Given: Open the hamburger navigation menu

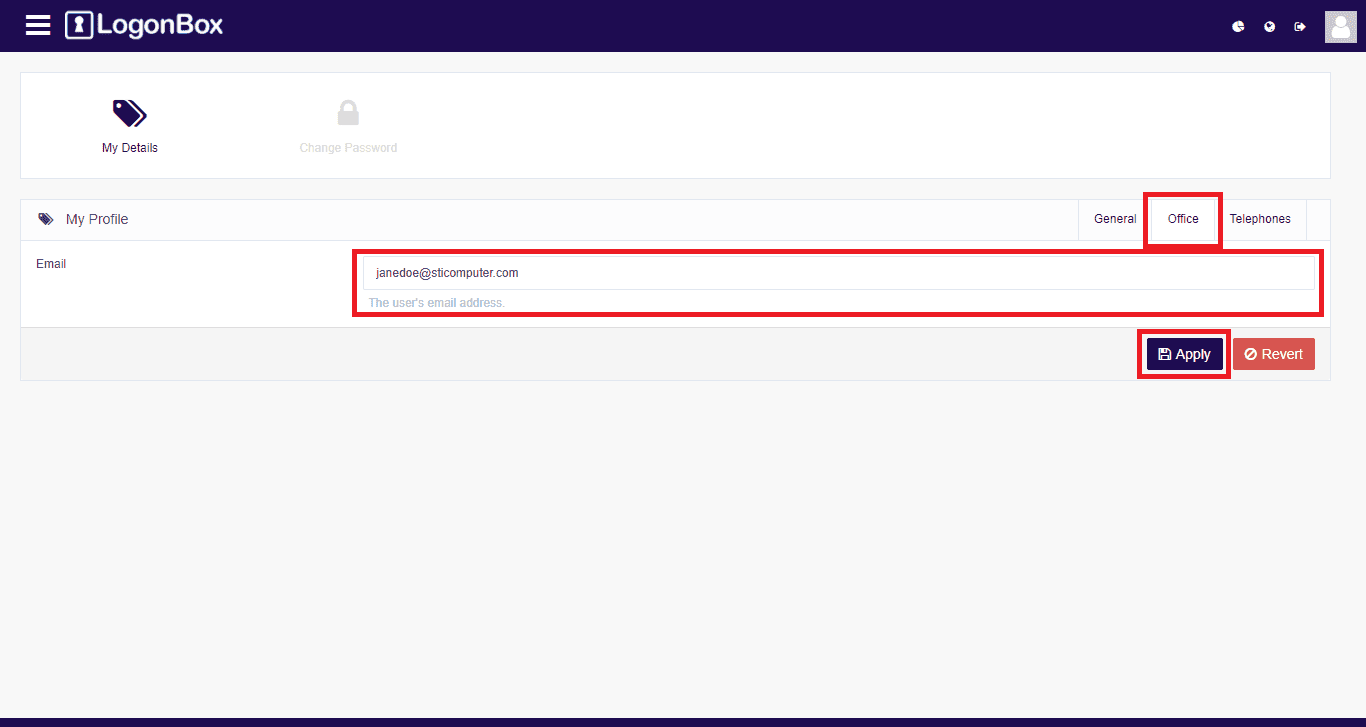Looking at the screenshot, I should pyautogui.click(x=38, y=25).
